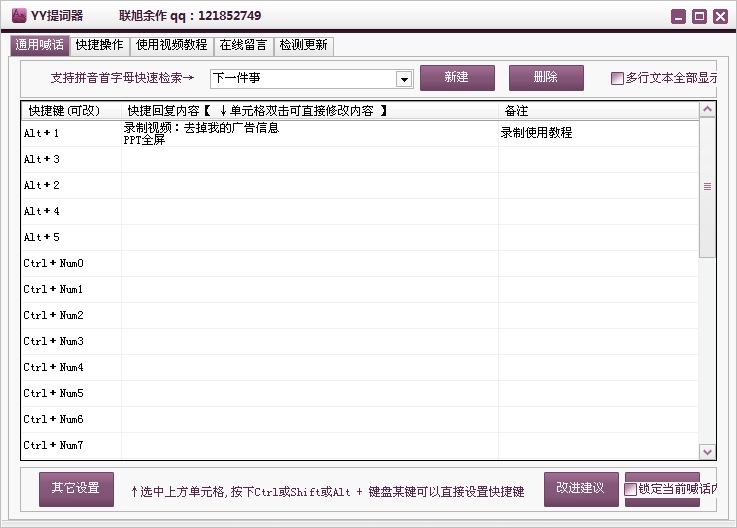
Task: Maximize the YY提词器 window
Action: coord(699,16)
